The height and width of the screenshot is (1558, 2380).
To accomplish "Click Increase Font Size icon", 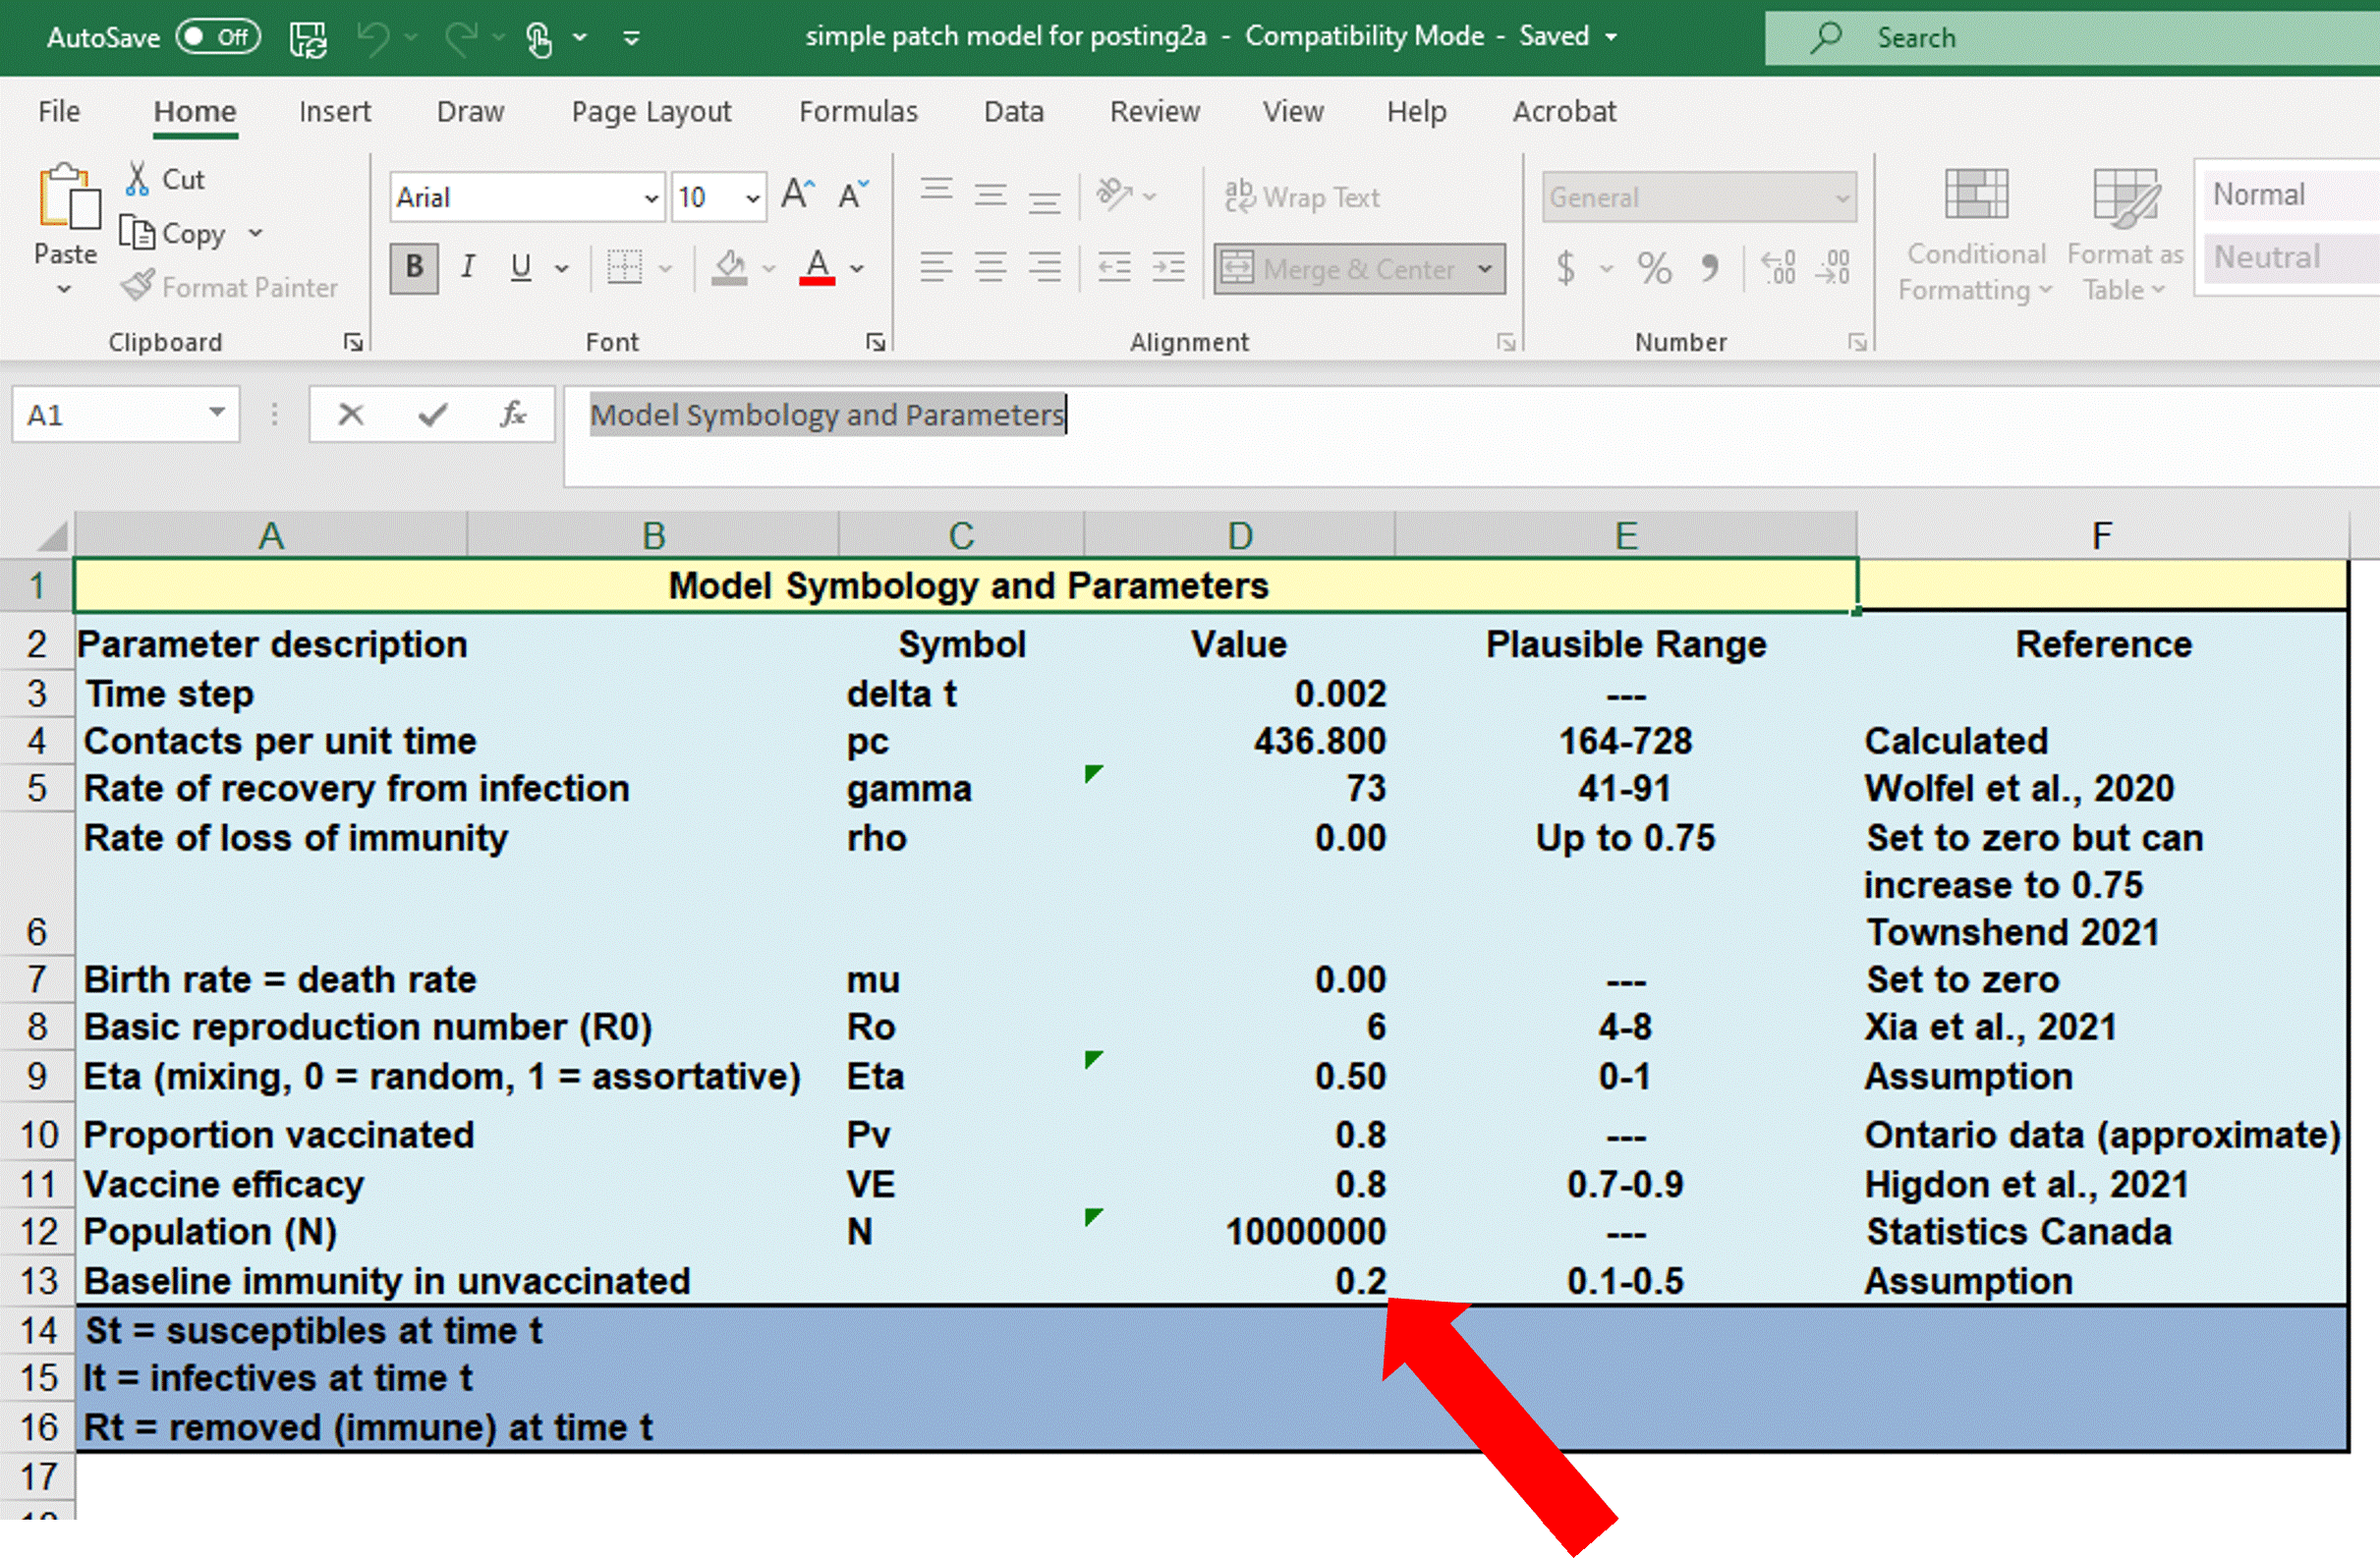I will point(797,194).
